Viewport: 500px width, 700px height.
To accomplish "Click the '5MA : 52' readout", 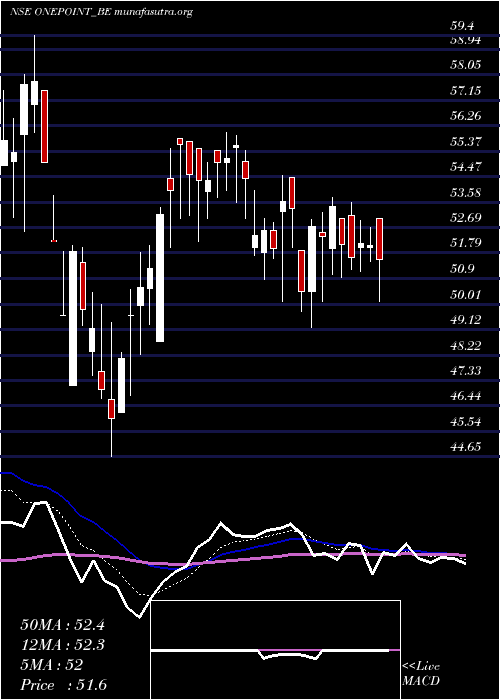I will [x=51, y=665].
